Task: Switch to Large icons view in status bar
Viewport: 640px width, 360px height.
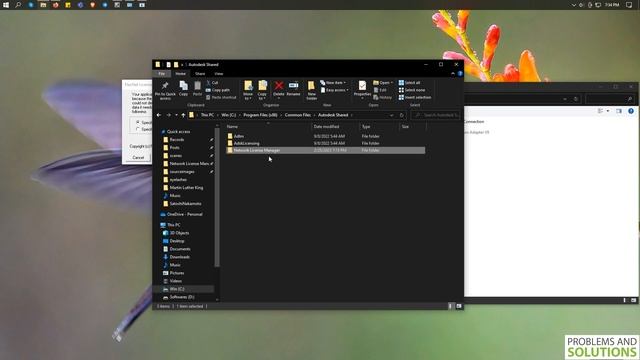Action: click(459, 306)
